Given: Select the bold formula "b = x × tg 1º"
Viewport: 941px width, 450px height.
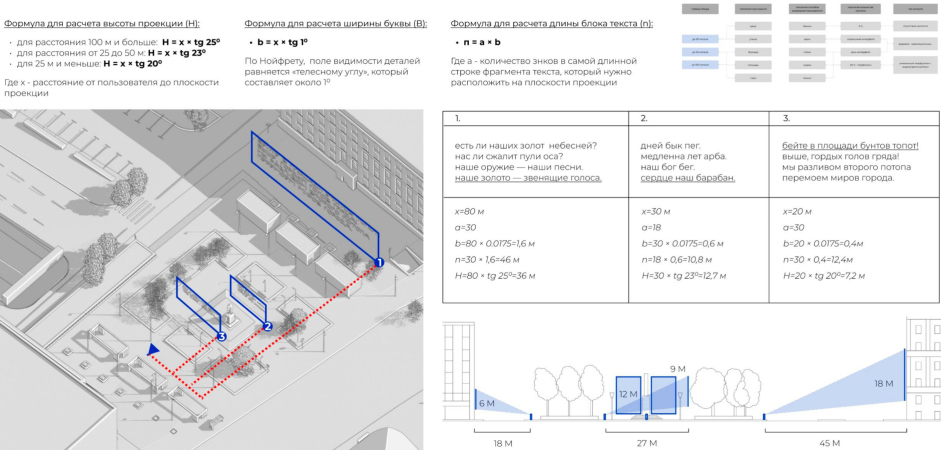Looking at the screenshot, I should (x=282, y=43).
